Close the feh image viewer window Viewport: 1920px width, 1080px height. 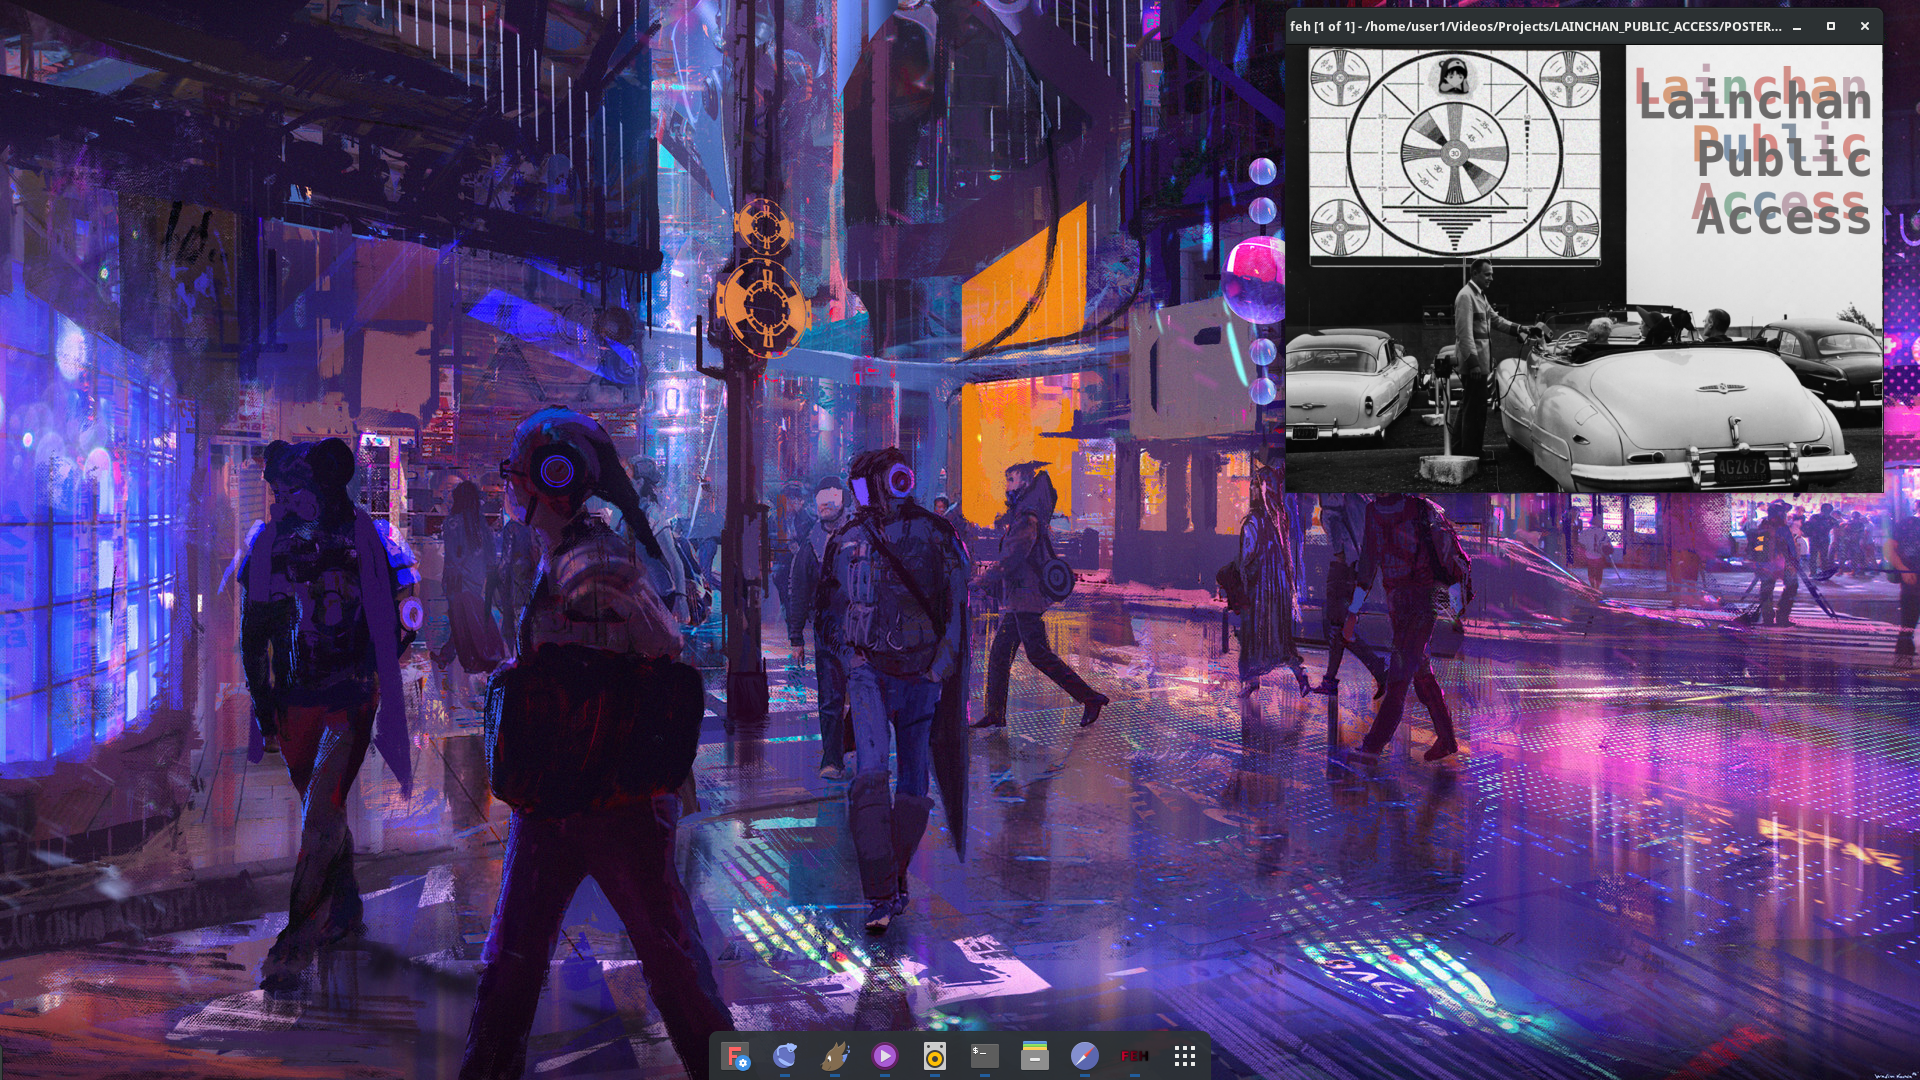(1865, 27)
